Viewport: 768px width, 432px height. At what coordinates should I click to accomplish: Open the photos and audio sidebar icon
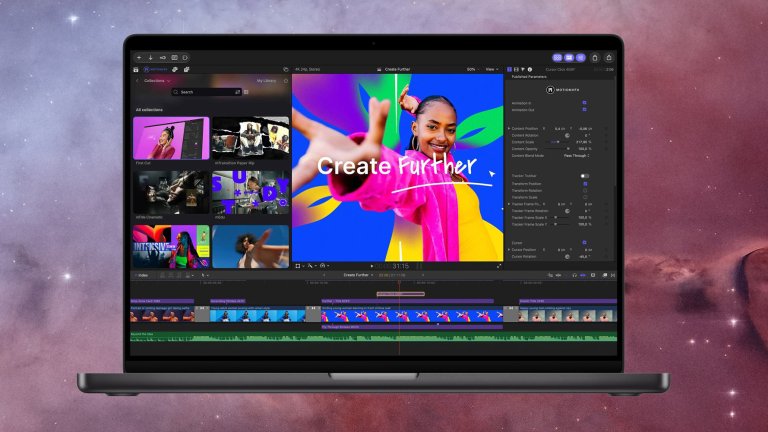(175, 70)
